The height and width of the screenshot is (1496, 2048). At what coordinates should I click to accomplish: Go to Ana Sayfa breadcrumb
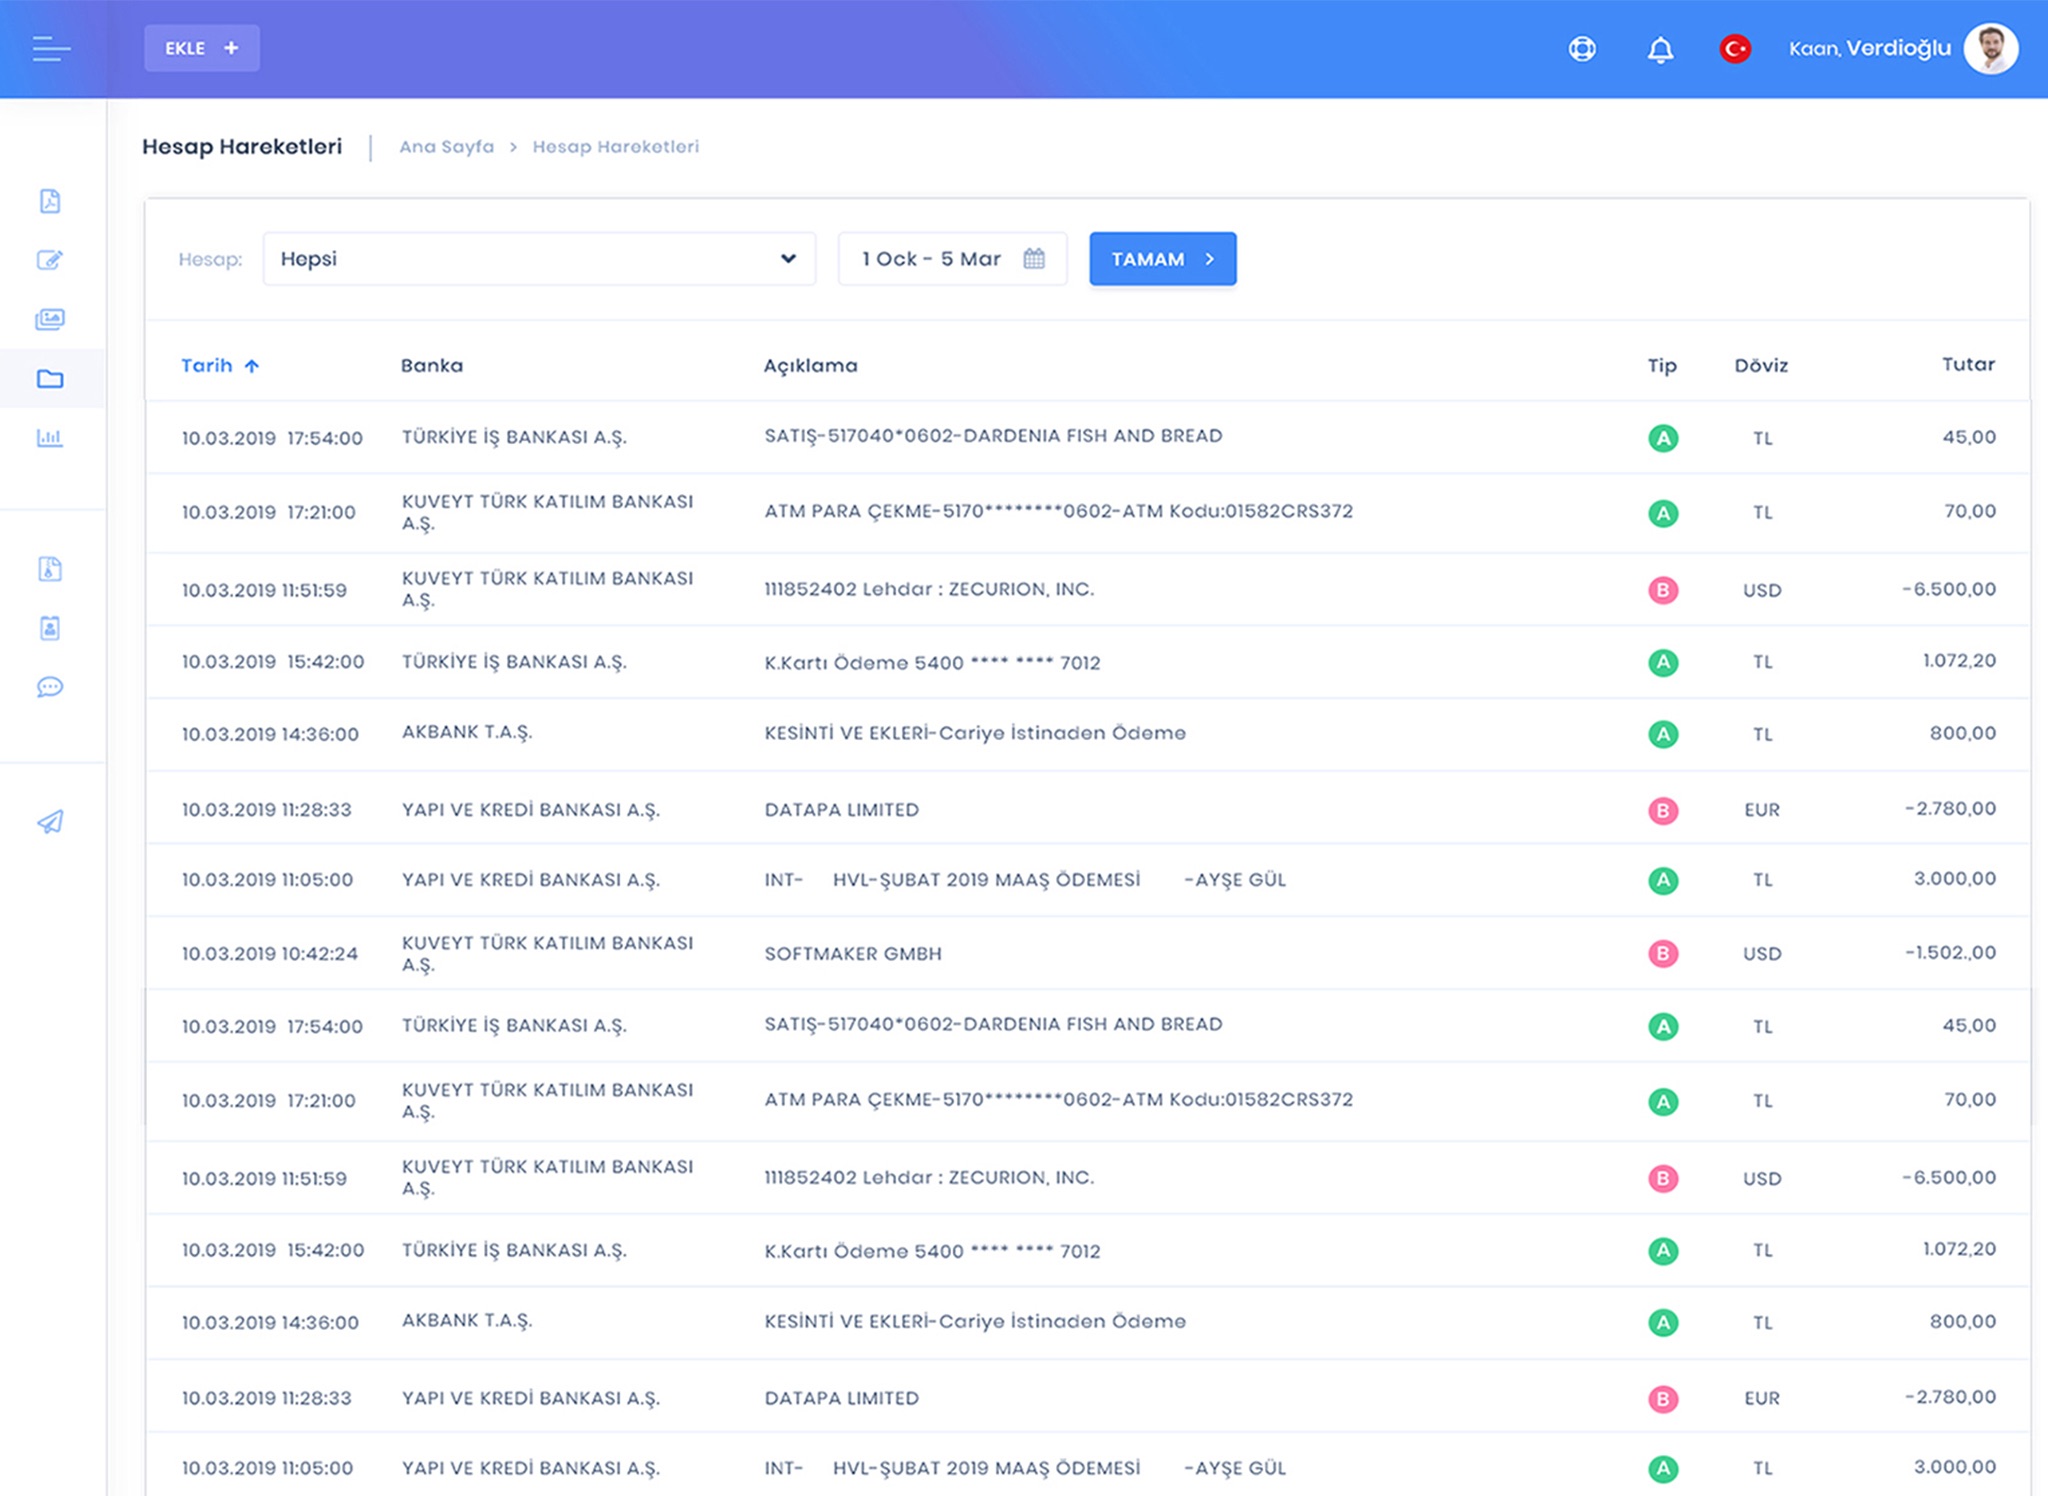pyautogui.click(x=446, y=147)
